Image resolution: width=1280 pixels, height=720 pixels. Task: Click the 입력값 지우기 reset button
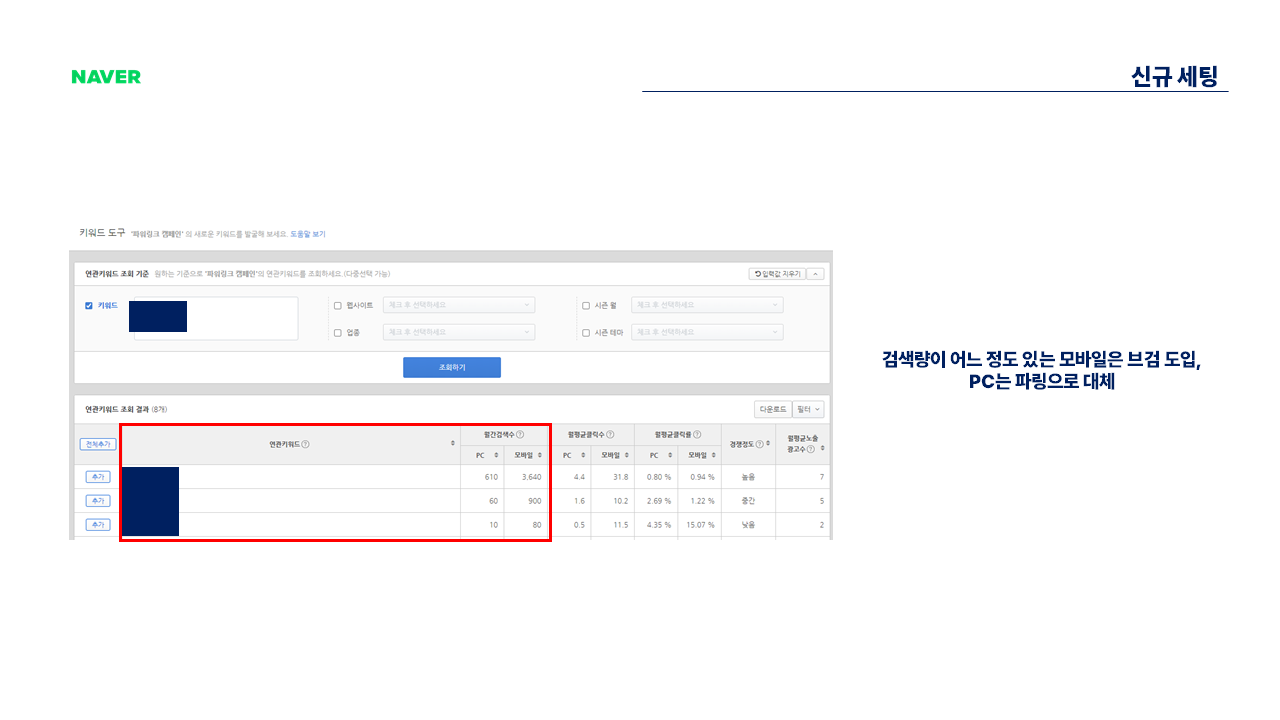[x=776, y=274]
